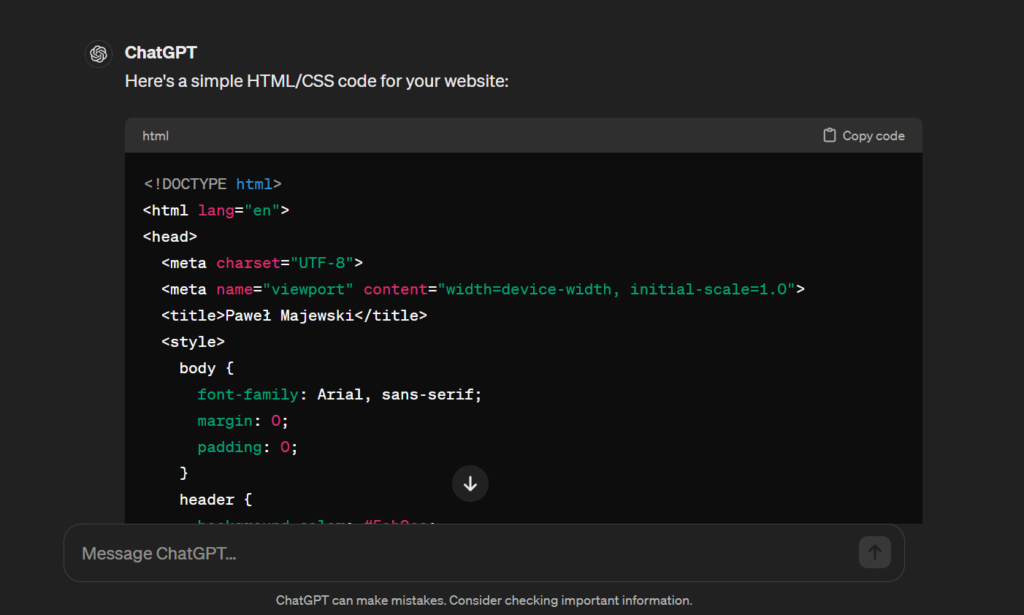Click the opening style tag

point(193,342)
